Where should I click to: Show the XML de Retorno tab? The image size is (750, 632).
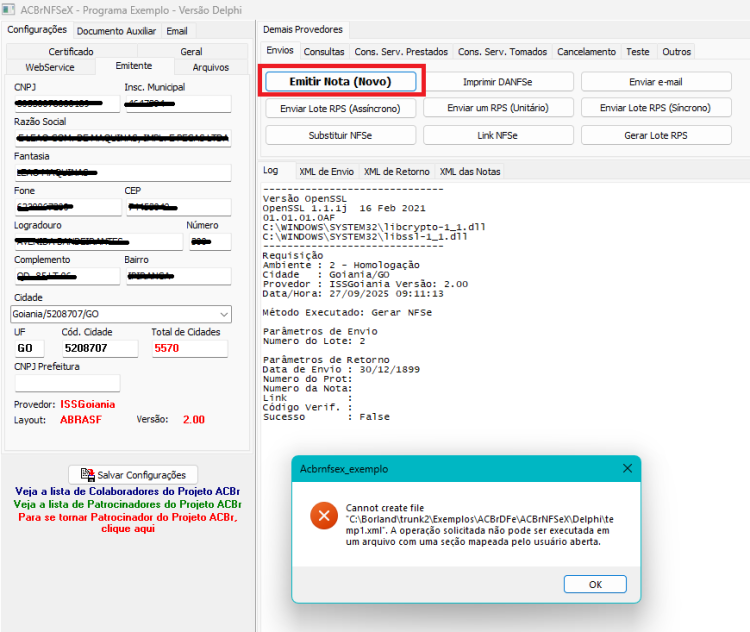[397, 172]
